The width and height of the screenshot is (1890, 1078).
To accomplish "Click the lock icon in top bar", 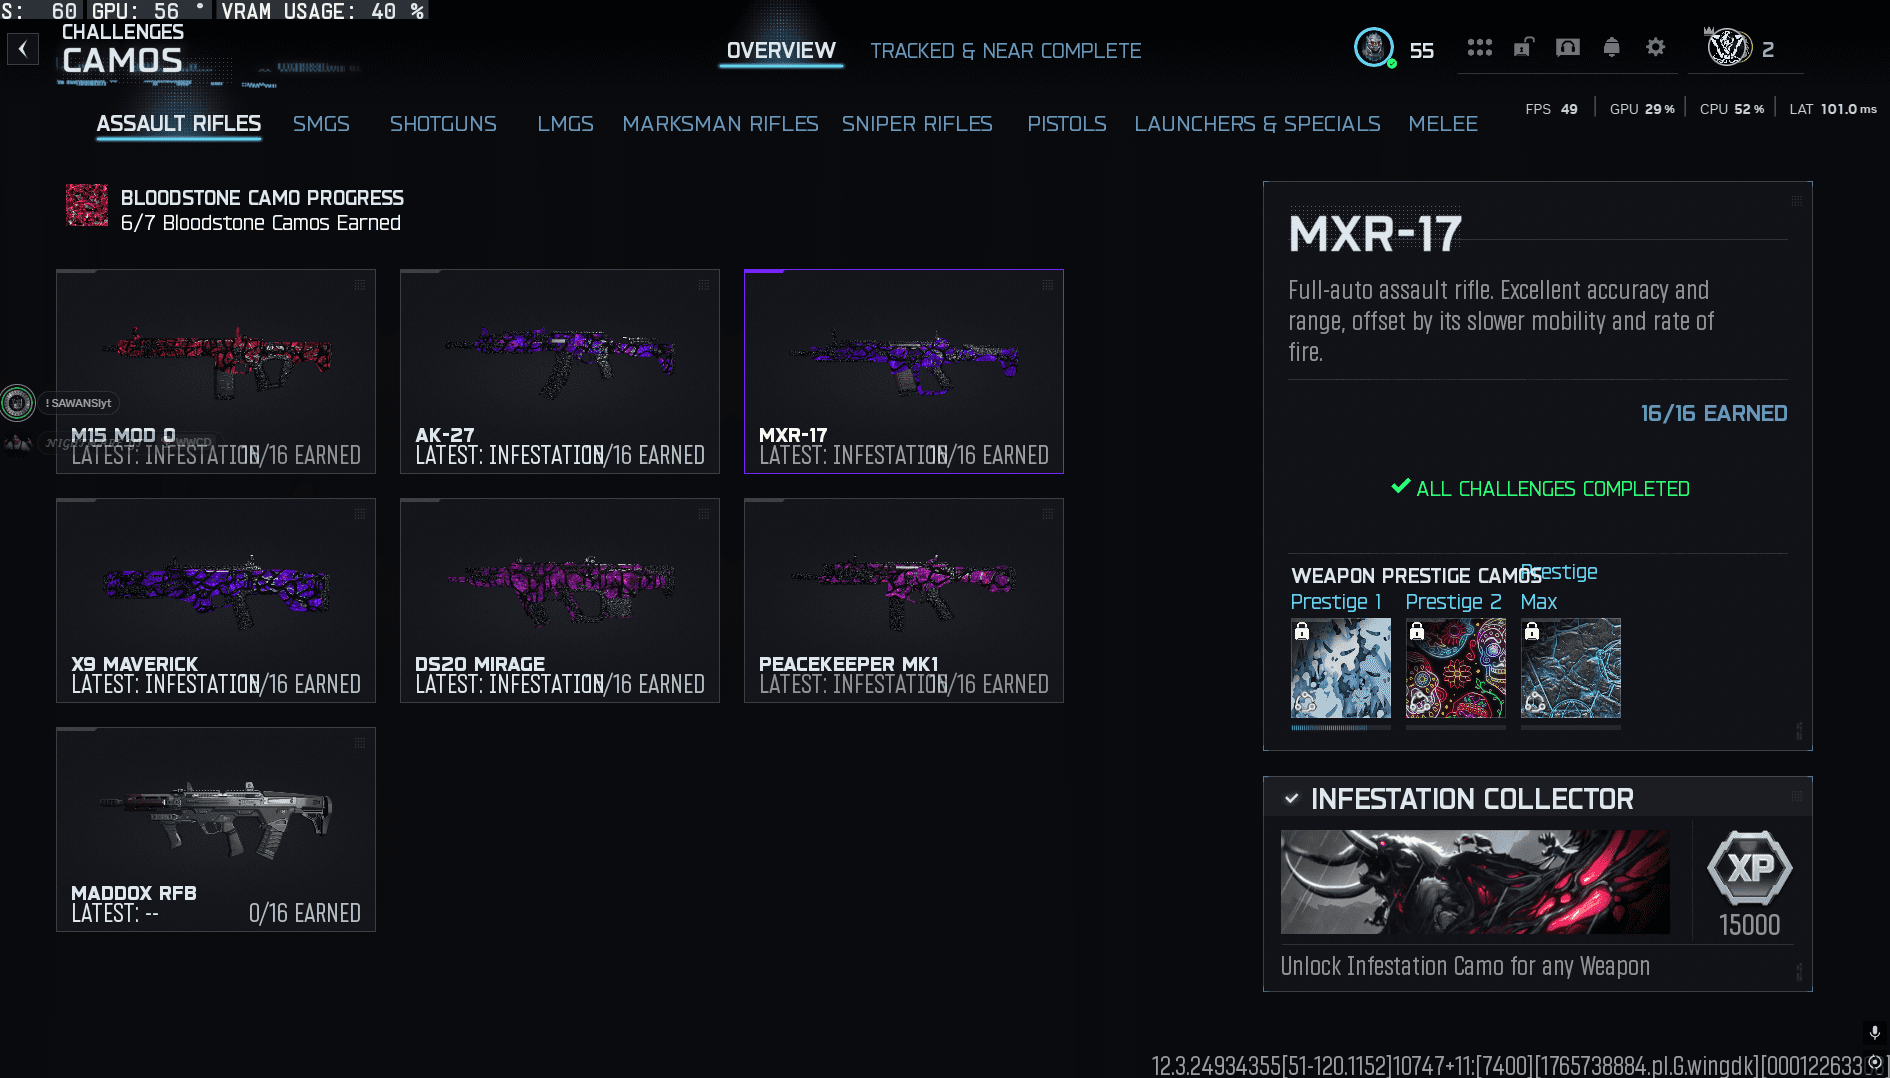I will click(x=1523, y=48).
